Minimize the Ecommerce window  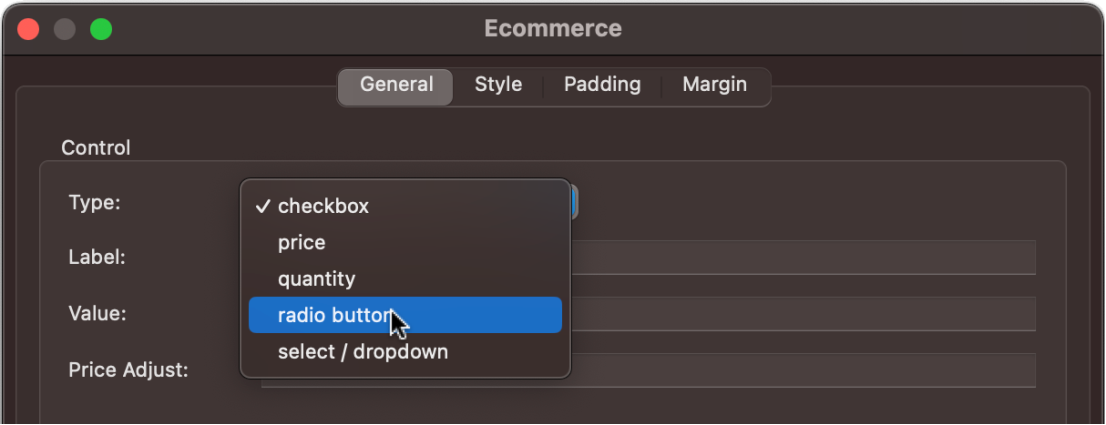(x=65, y=29)
